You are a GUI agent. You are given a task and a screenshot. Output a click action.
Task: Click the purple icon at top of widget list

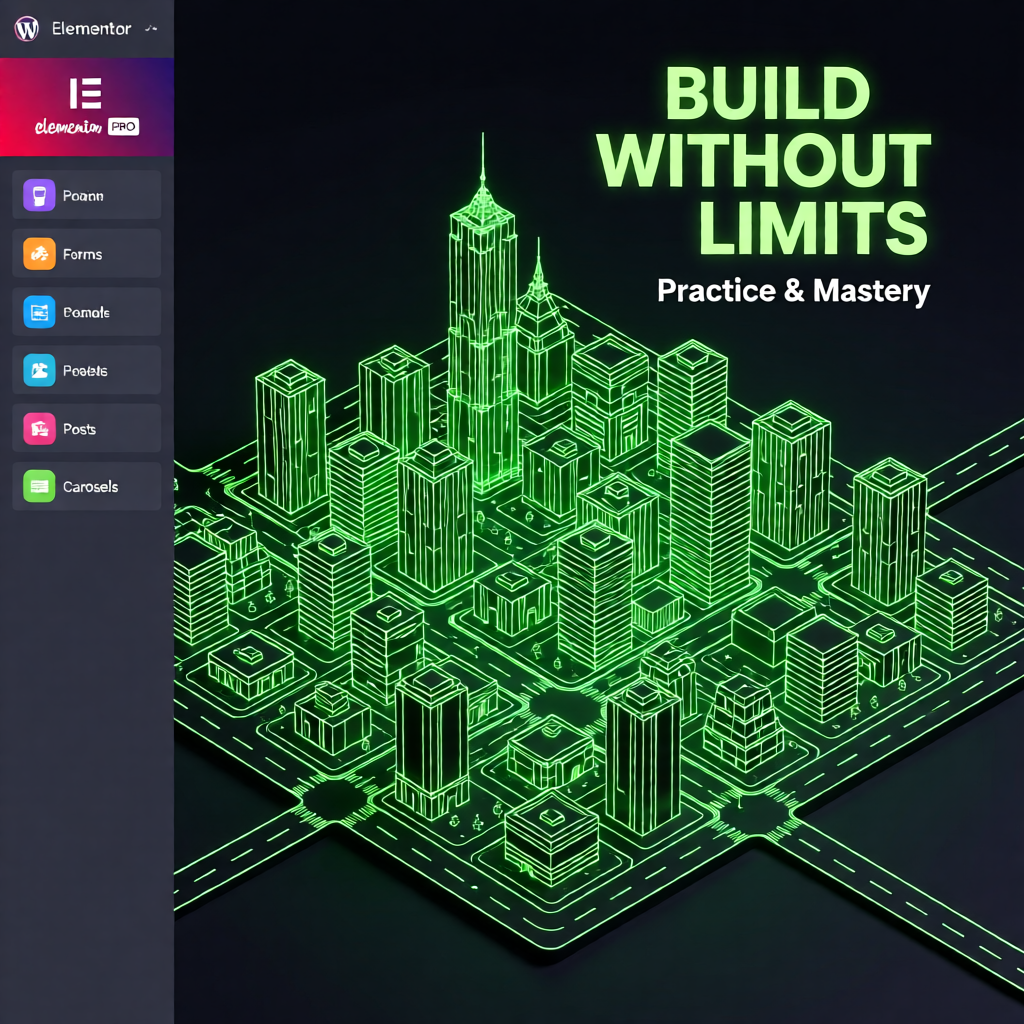click(39, 196)
